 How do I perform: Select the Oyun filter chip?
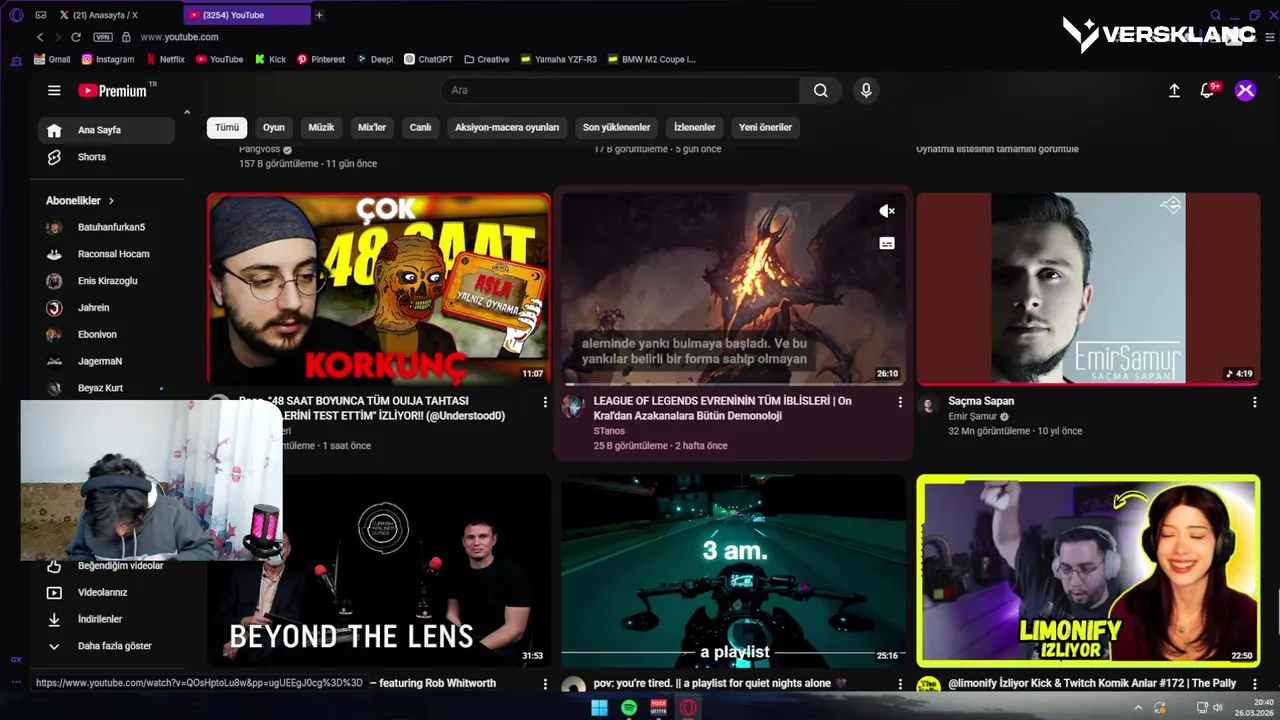tap(274, 127)
